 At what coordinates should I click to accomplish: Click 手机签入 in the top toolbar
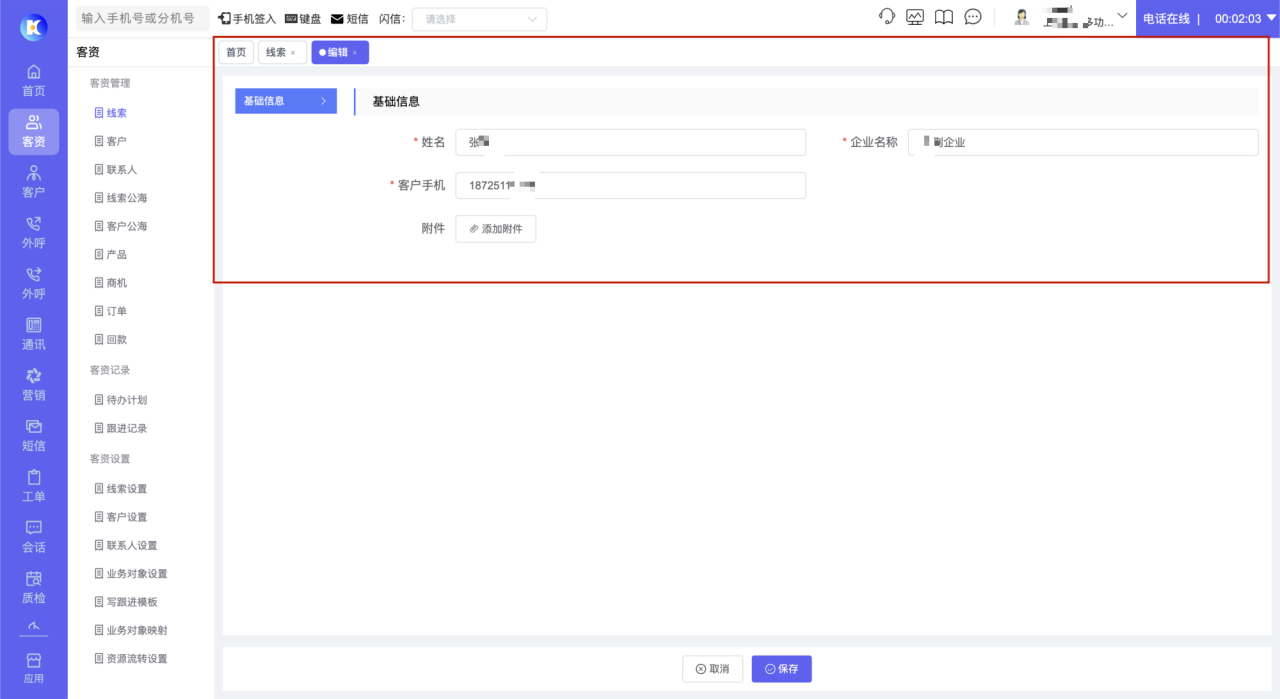tap(247, 19)
